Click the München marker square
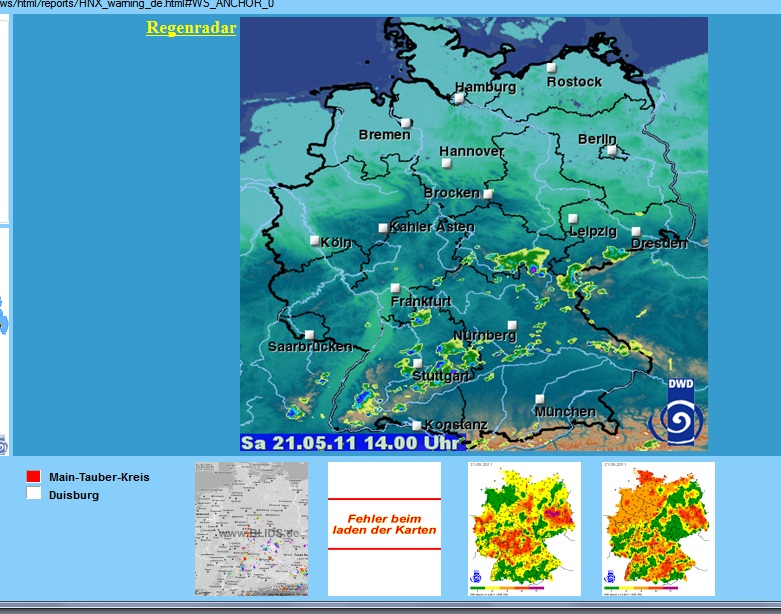 [540, 399]
